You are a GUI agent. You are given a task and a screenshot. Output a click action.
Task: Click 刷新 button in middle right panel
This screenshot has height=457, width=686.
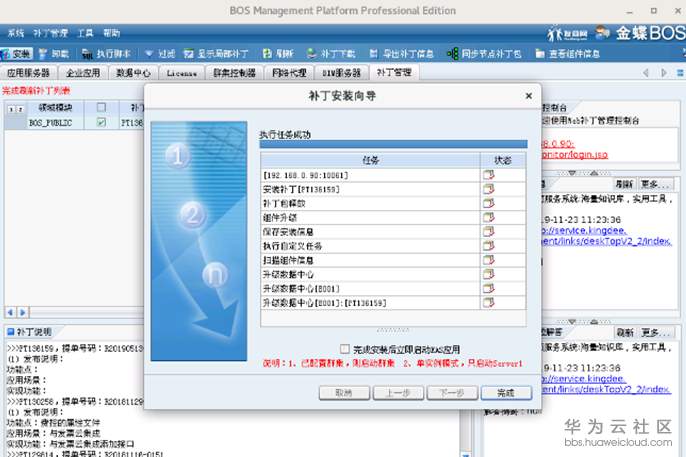click(624, 184)
